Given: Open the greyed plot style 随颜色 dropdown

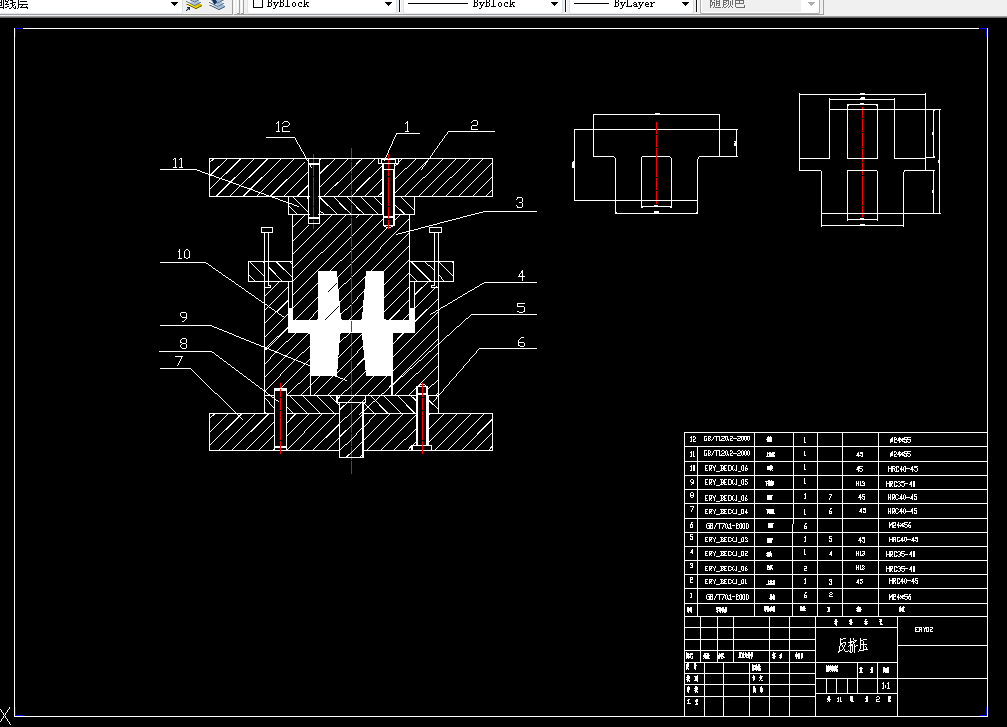Looking at the screenshot, I should tap(811, 4).
